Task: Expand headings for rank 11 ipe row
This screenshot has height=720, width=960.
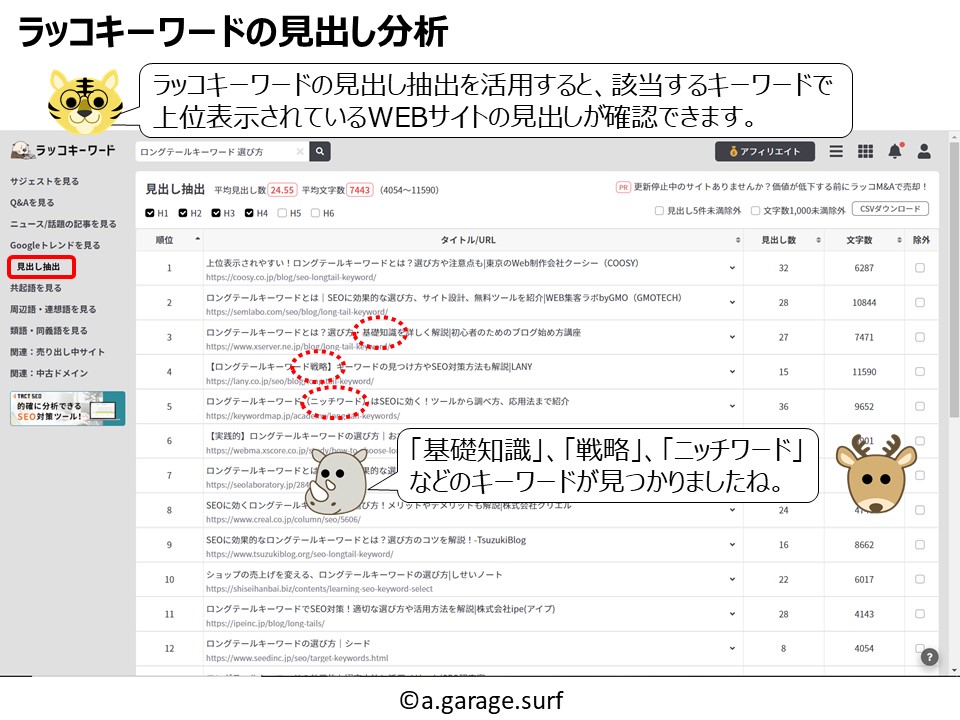Action: (732, 613)
